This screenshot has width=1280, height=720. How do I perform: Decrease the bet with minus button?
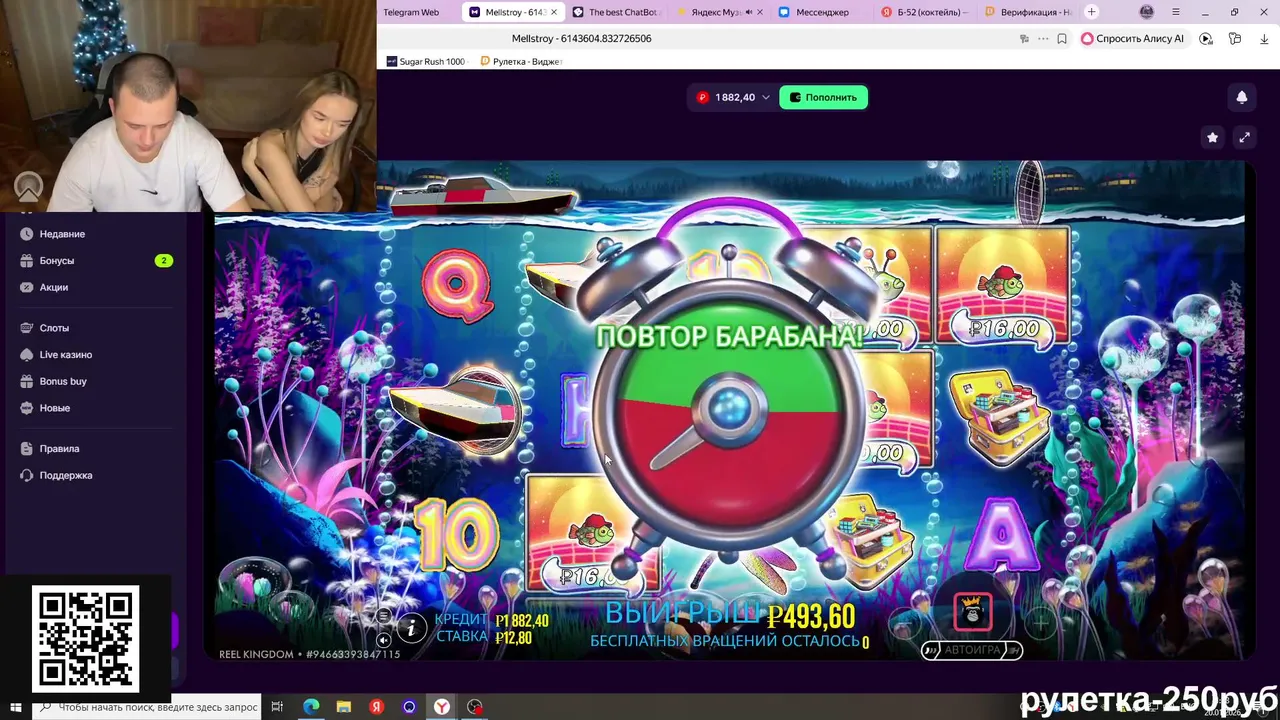pyautogui.click(x=906, y=624)
